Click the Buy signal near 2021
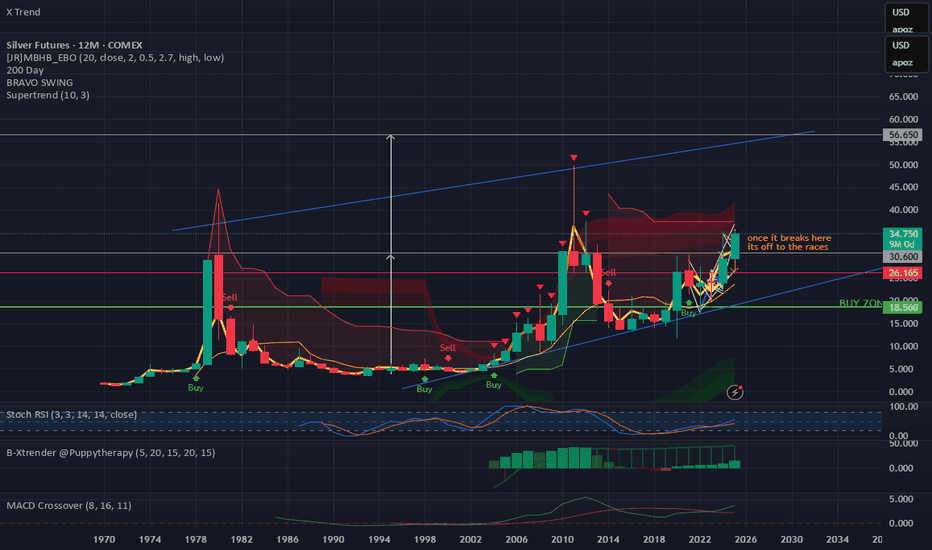This screenshot has height=550, width=932. coord(688,309)
